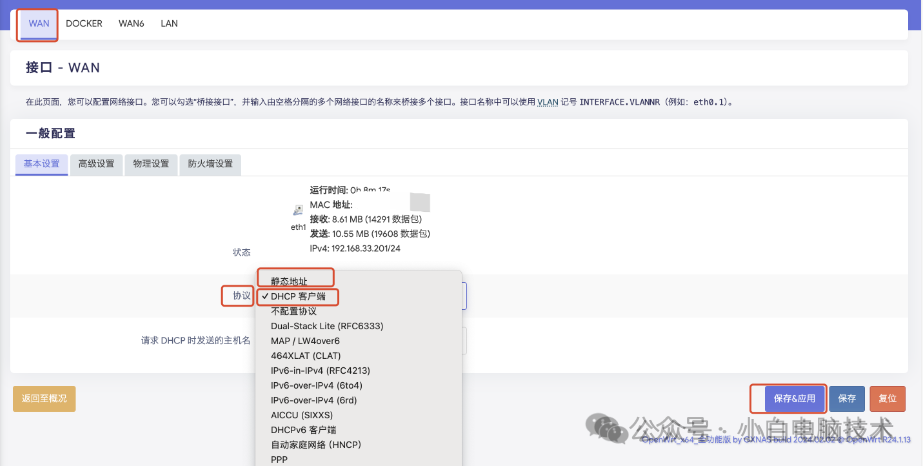
Task: Open the WAN6 interface tab
Action: coord(131,23)
